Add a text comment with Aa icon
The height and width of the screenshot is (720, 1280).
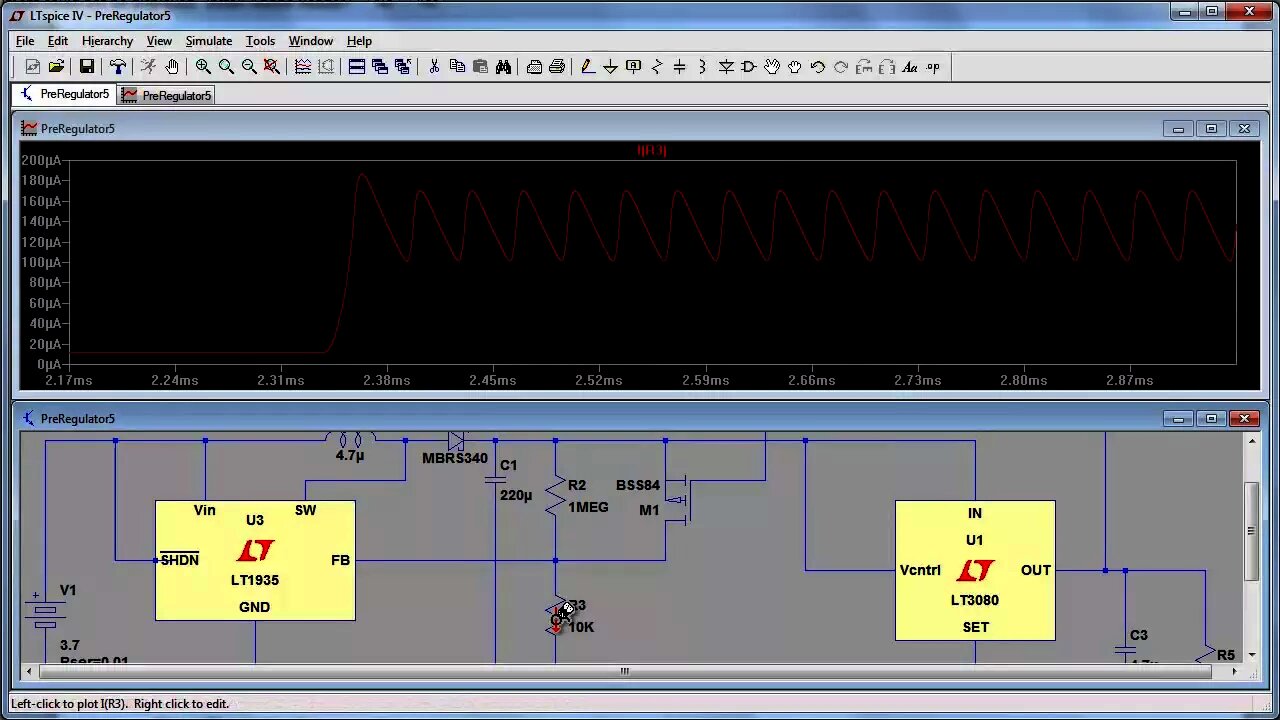coord(910,67)
